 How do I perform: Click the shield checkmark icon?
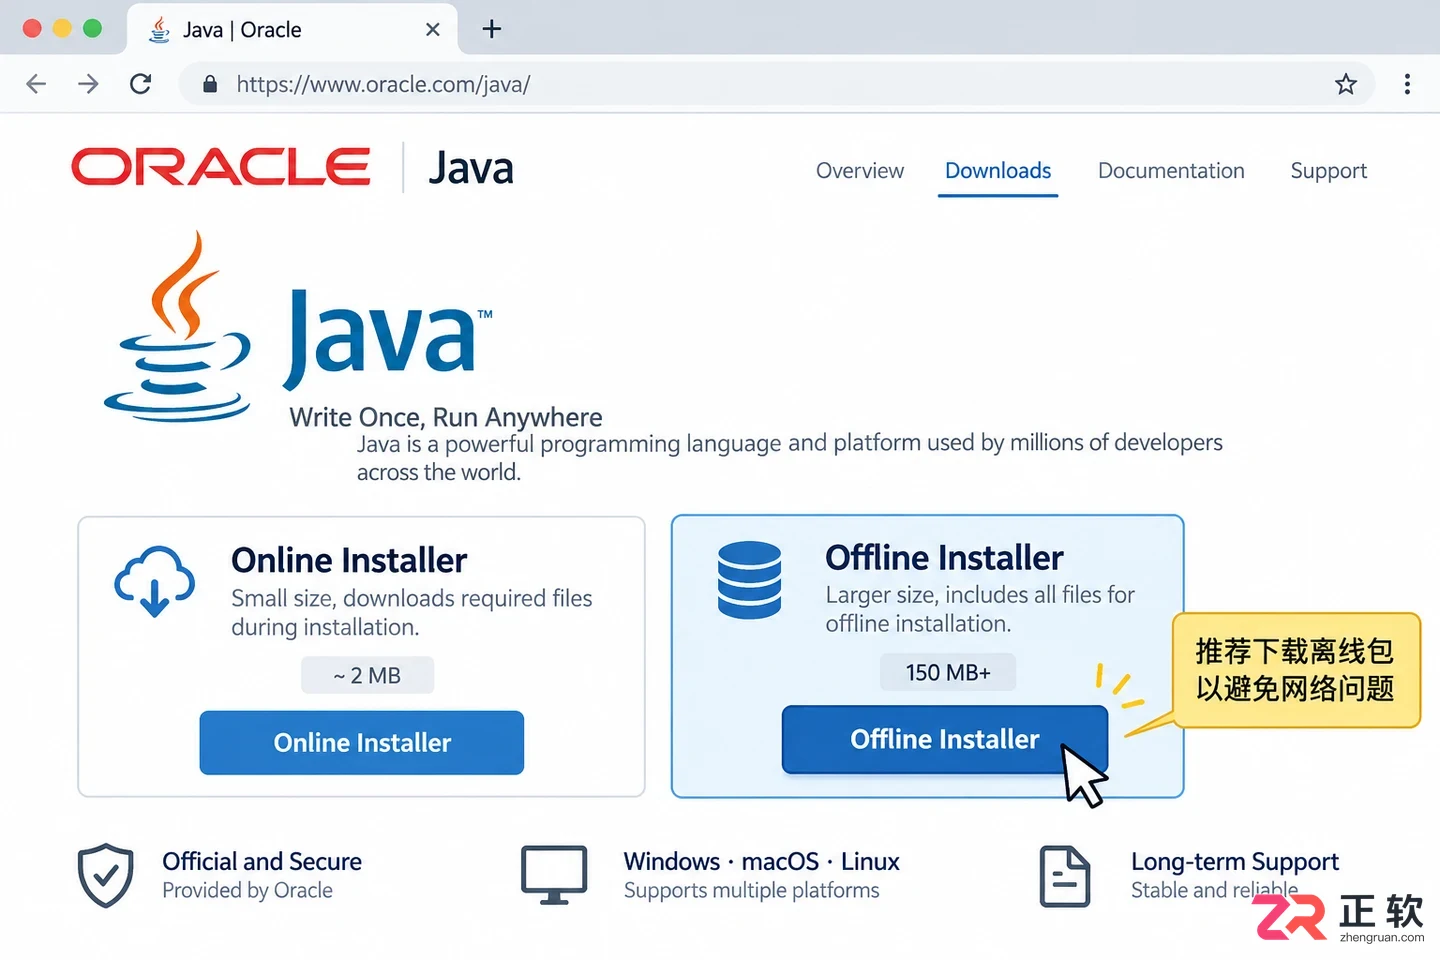point(106,875)
